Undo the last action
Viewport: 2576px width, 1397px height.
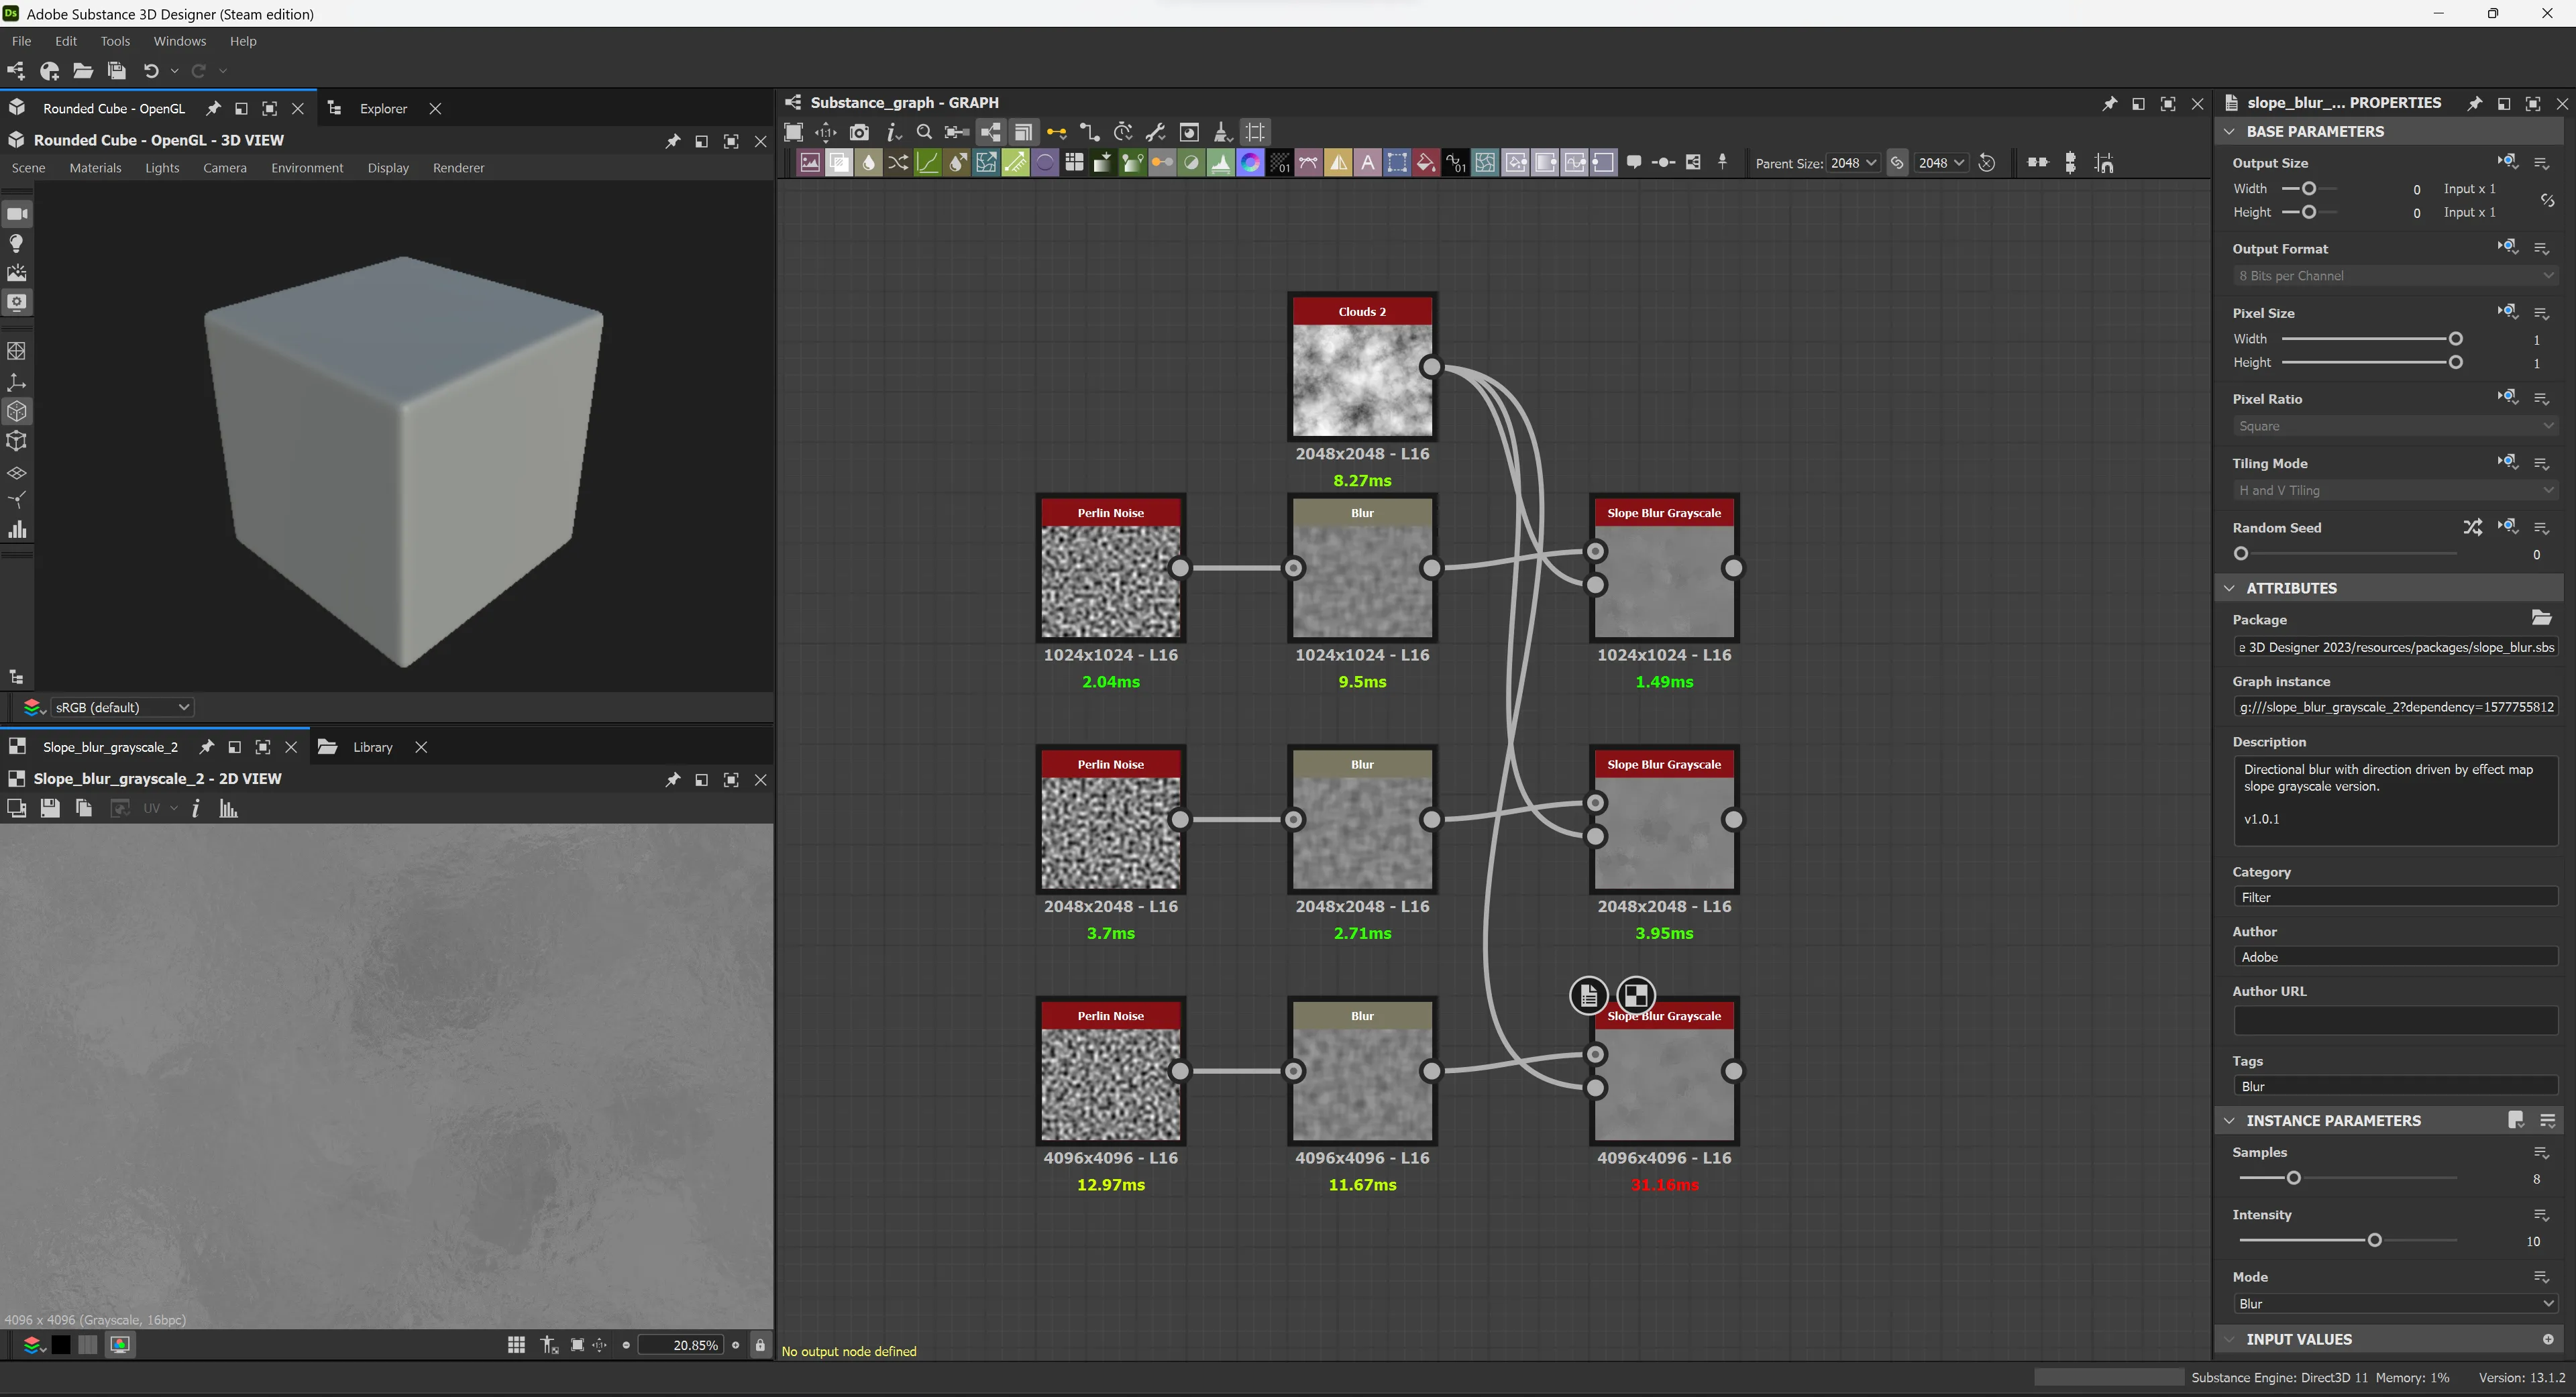151,71
